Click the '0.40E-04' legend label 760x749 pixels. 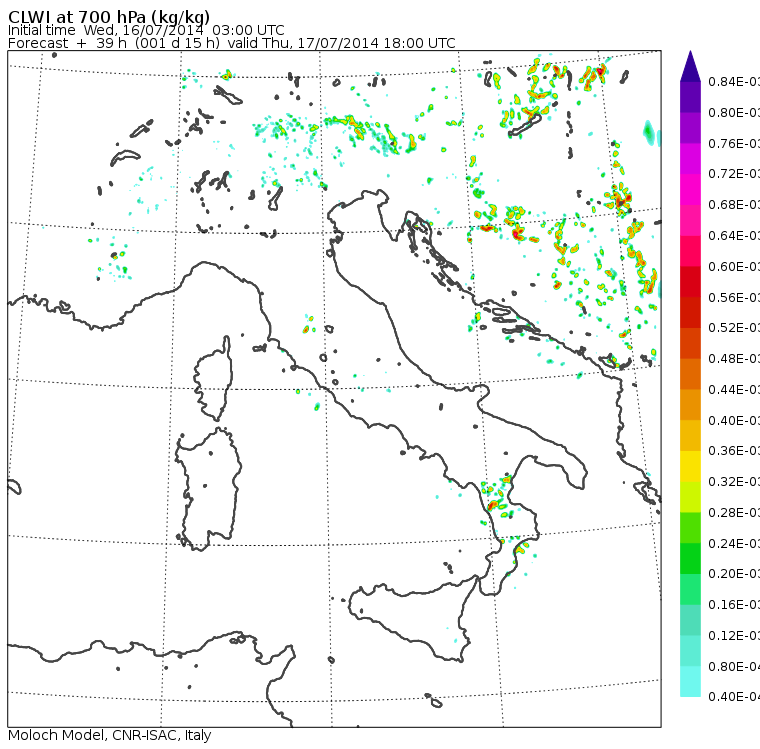point(734,697)
